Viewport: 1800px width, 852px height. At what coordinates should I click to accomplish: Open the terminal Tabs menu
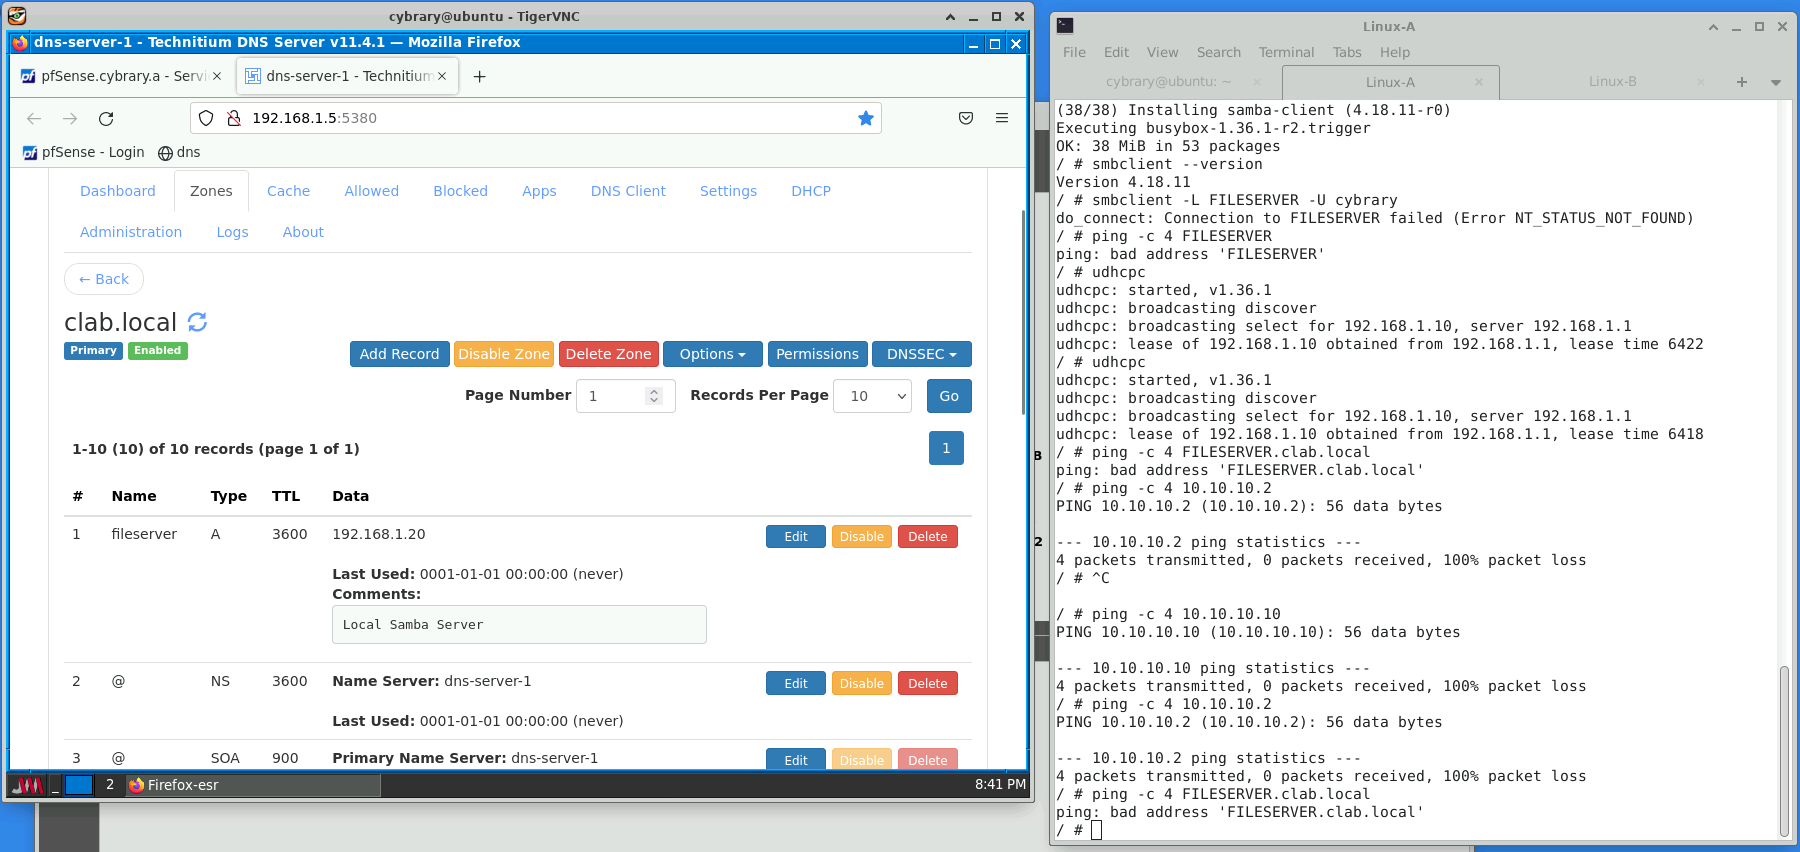pyautogui.click(x=1347, y=52)
